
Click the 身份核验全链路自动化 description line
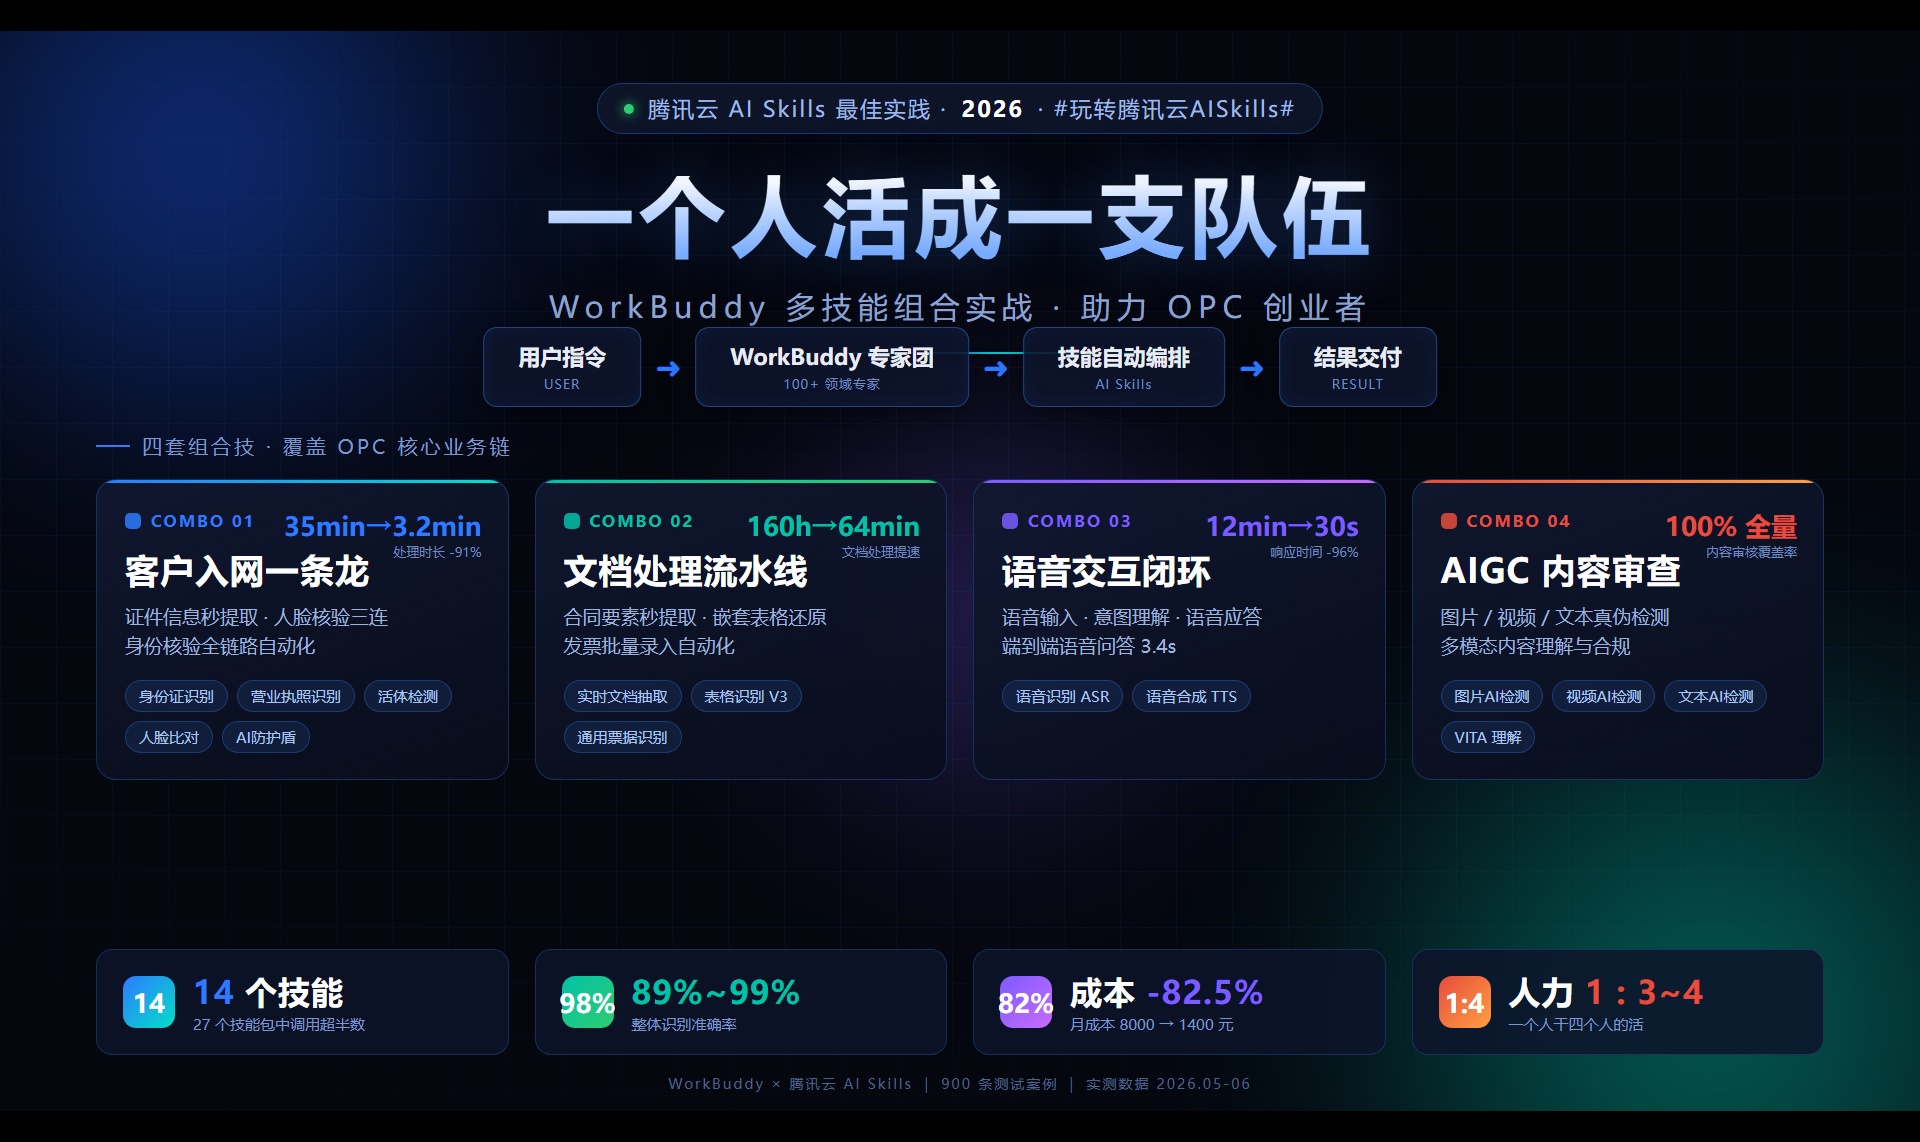click(220, 646)
